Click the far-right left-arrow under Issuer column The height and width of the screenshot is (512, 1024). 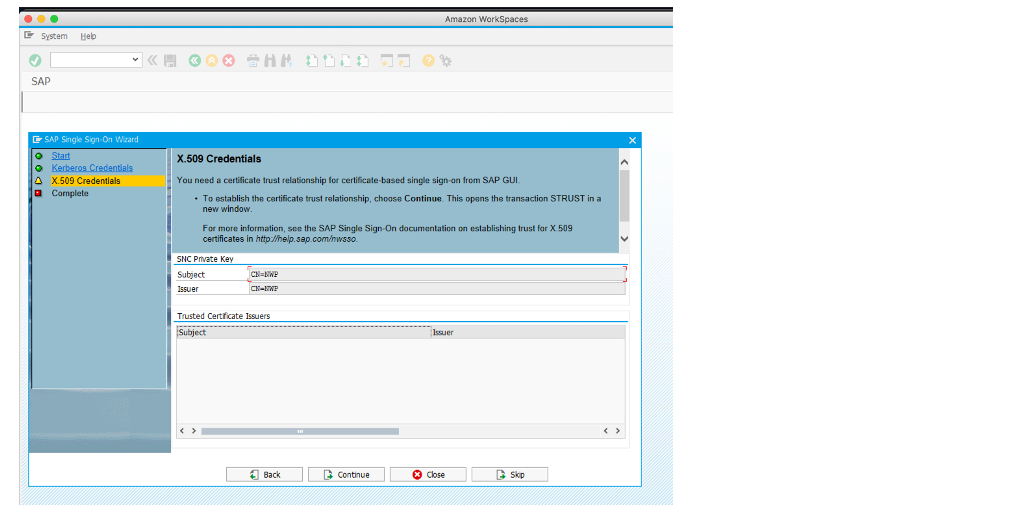pyautogui.click(x=606, y=431)
